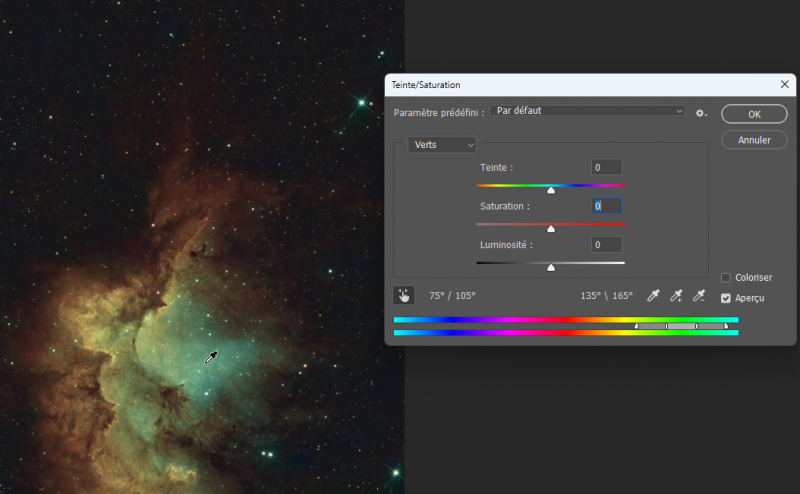Activate the on-image hand adjustment tool

pos(404,295)
